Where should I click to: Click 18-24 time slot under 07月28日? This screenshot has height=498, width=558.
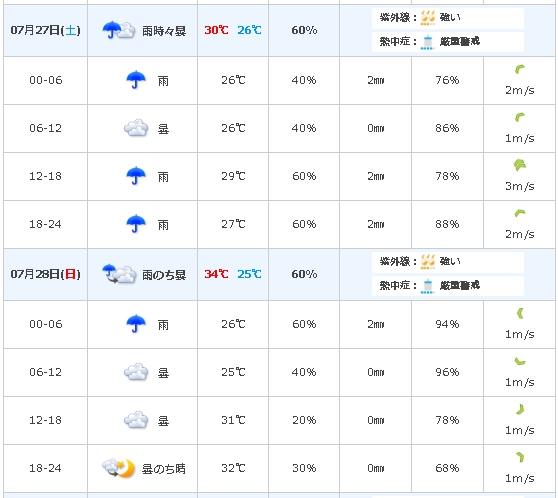coord(46,468)
